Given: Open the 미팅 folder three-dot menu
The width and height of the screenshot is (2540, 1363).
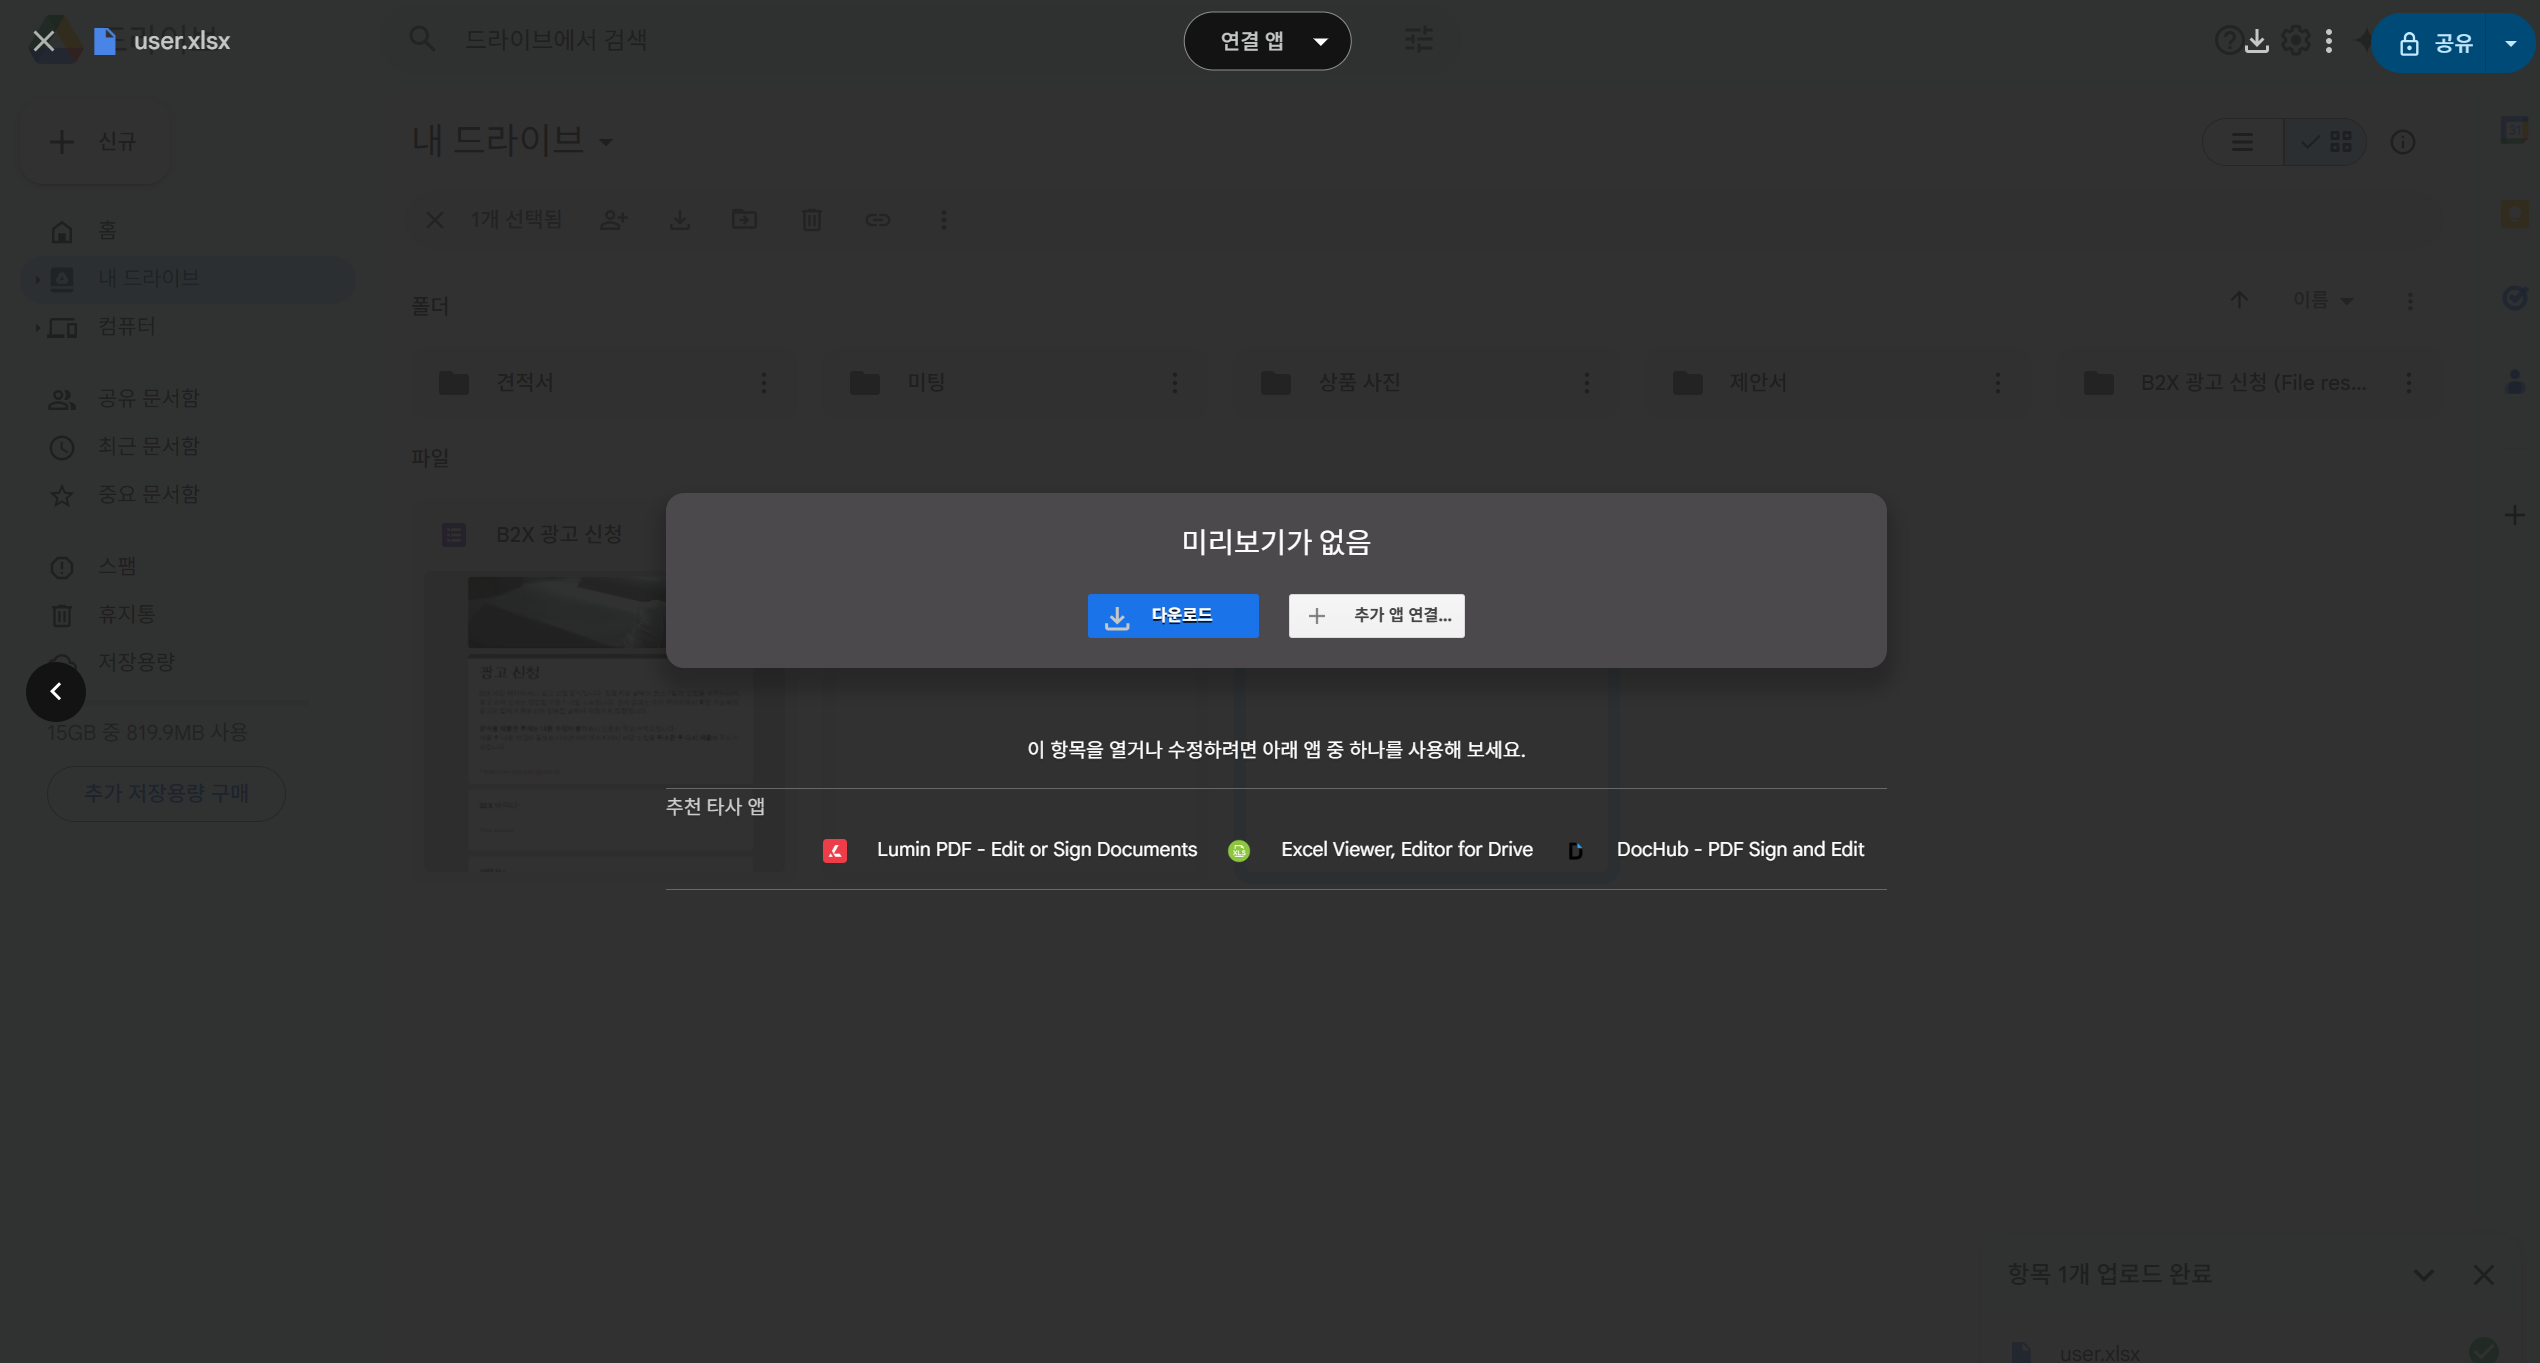Looking at the screenshot, I should [x=1175, y=383].
